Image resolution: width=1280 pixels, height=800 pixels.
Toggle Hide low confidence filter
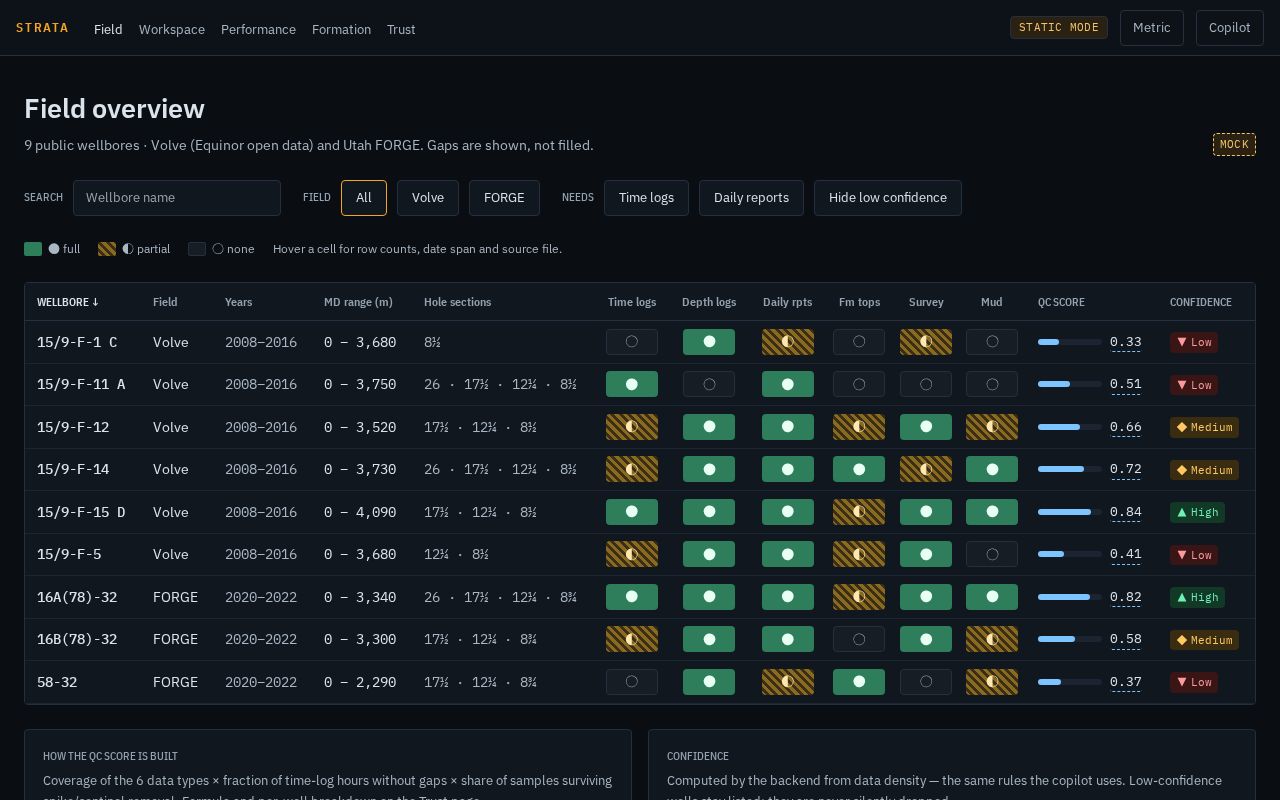pyautogui.click(x=888, y=198)
